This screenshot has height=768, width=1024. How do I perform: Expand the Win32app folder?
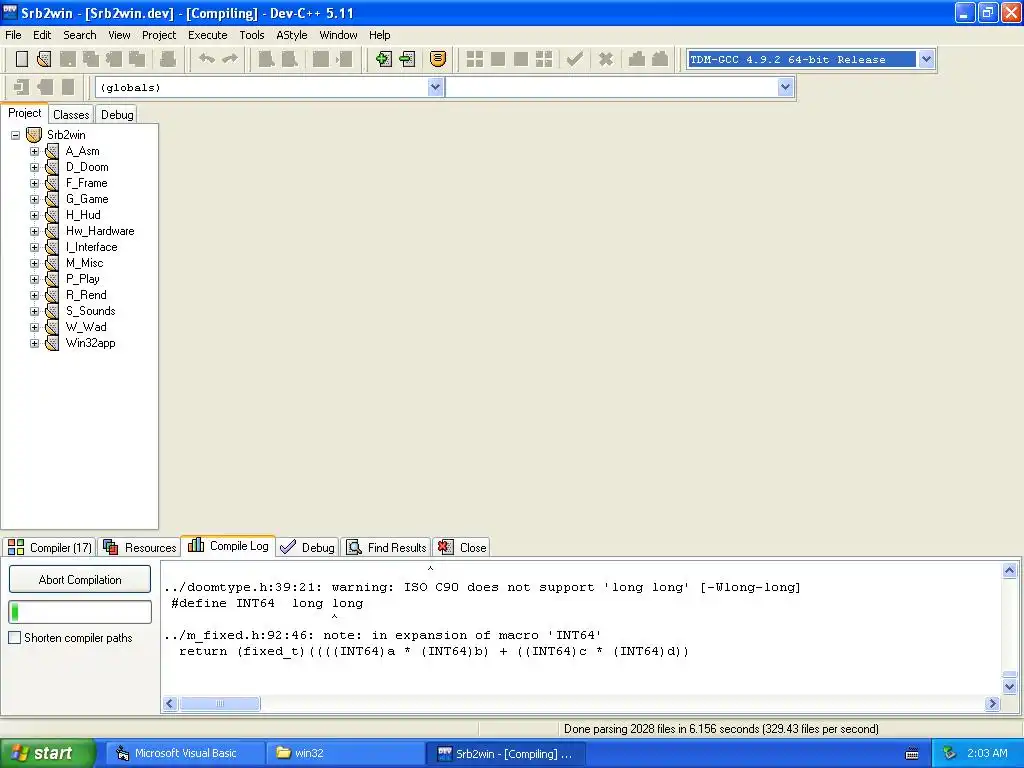click(x=35, y=343)
